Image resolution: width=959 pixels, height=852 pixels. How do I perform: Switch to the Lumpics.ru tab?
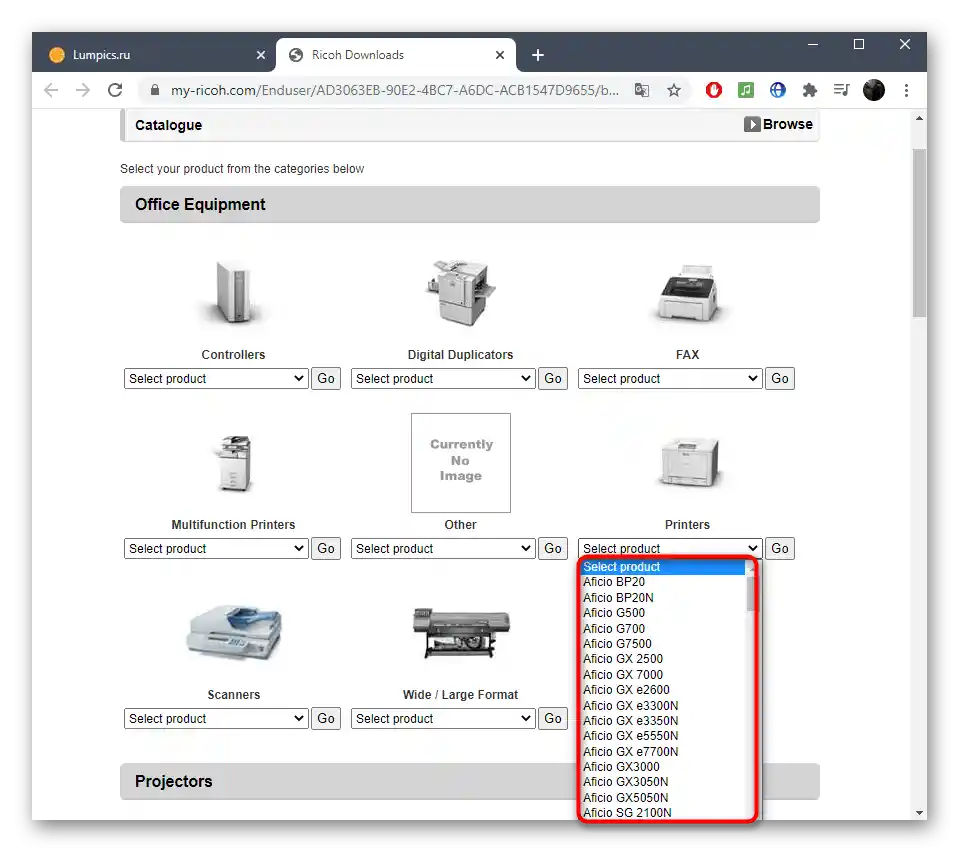(x=156, y=55)
